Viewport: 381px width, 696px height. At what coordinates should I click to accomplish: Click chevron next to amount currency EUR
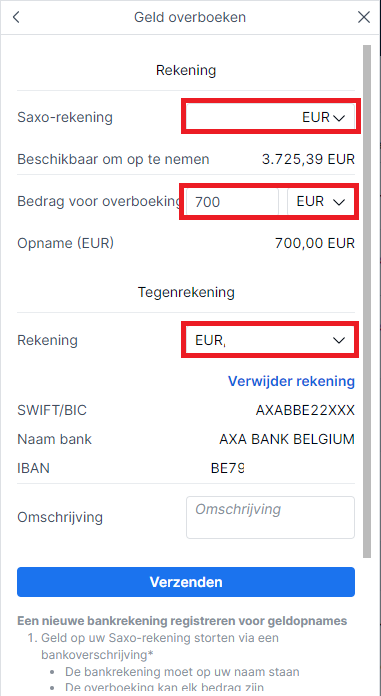coord(339,202)
